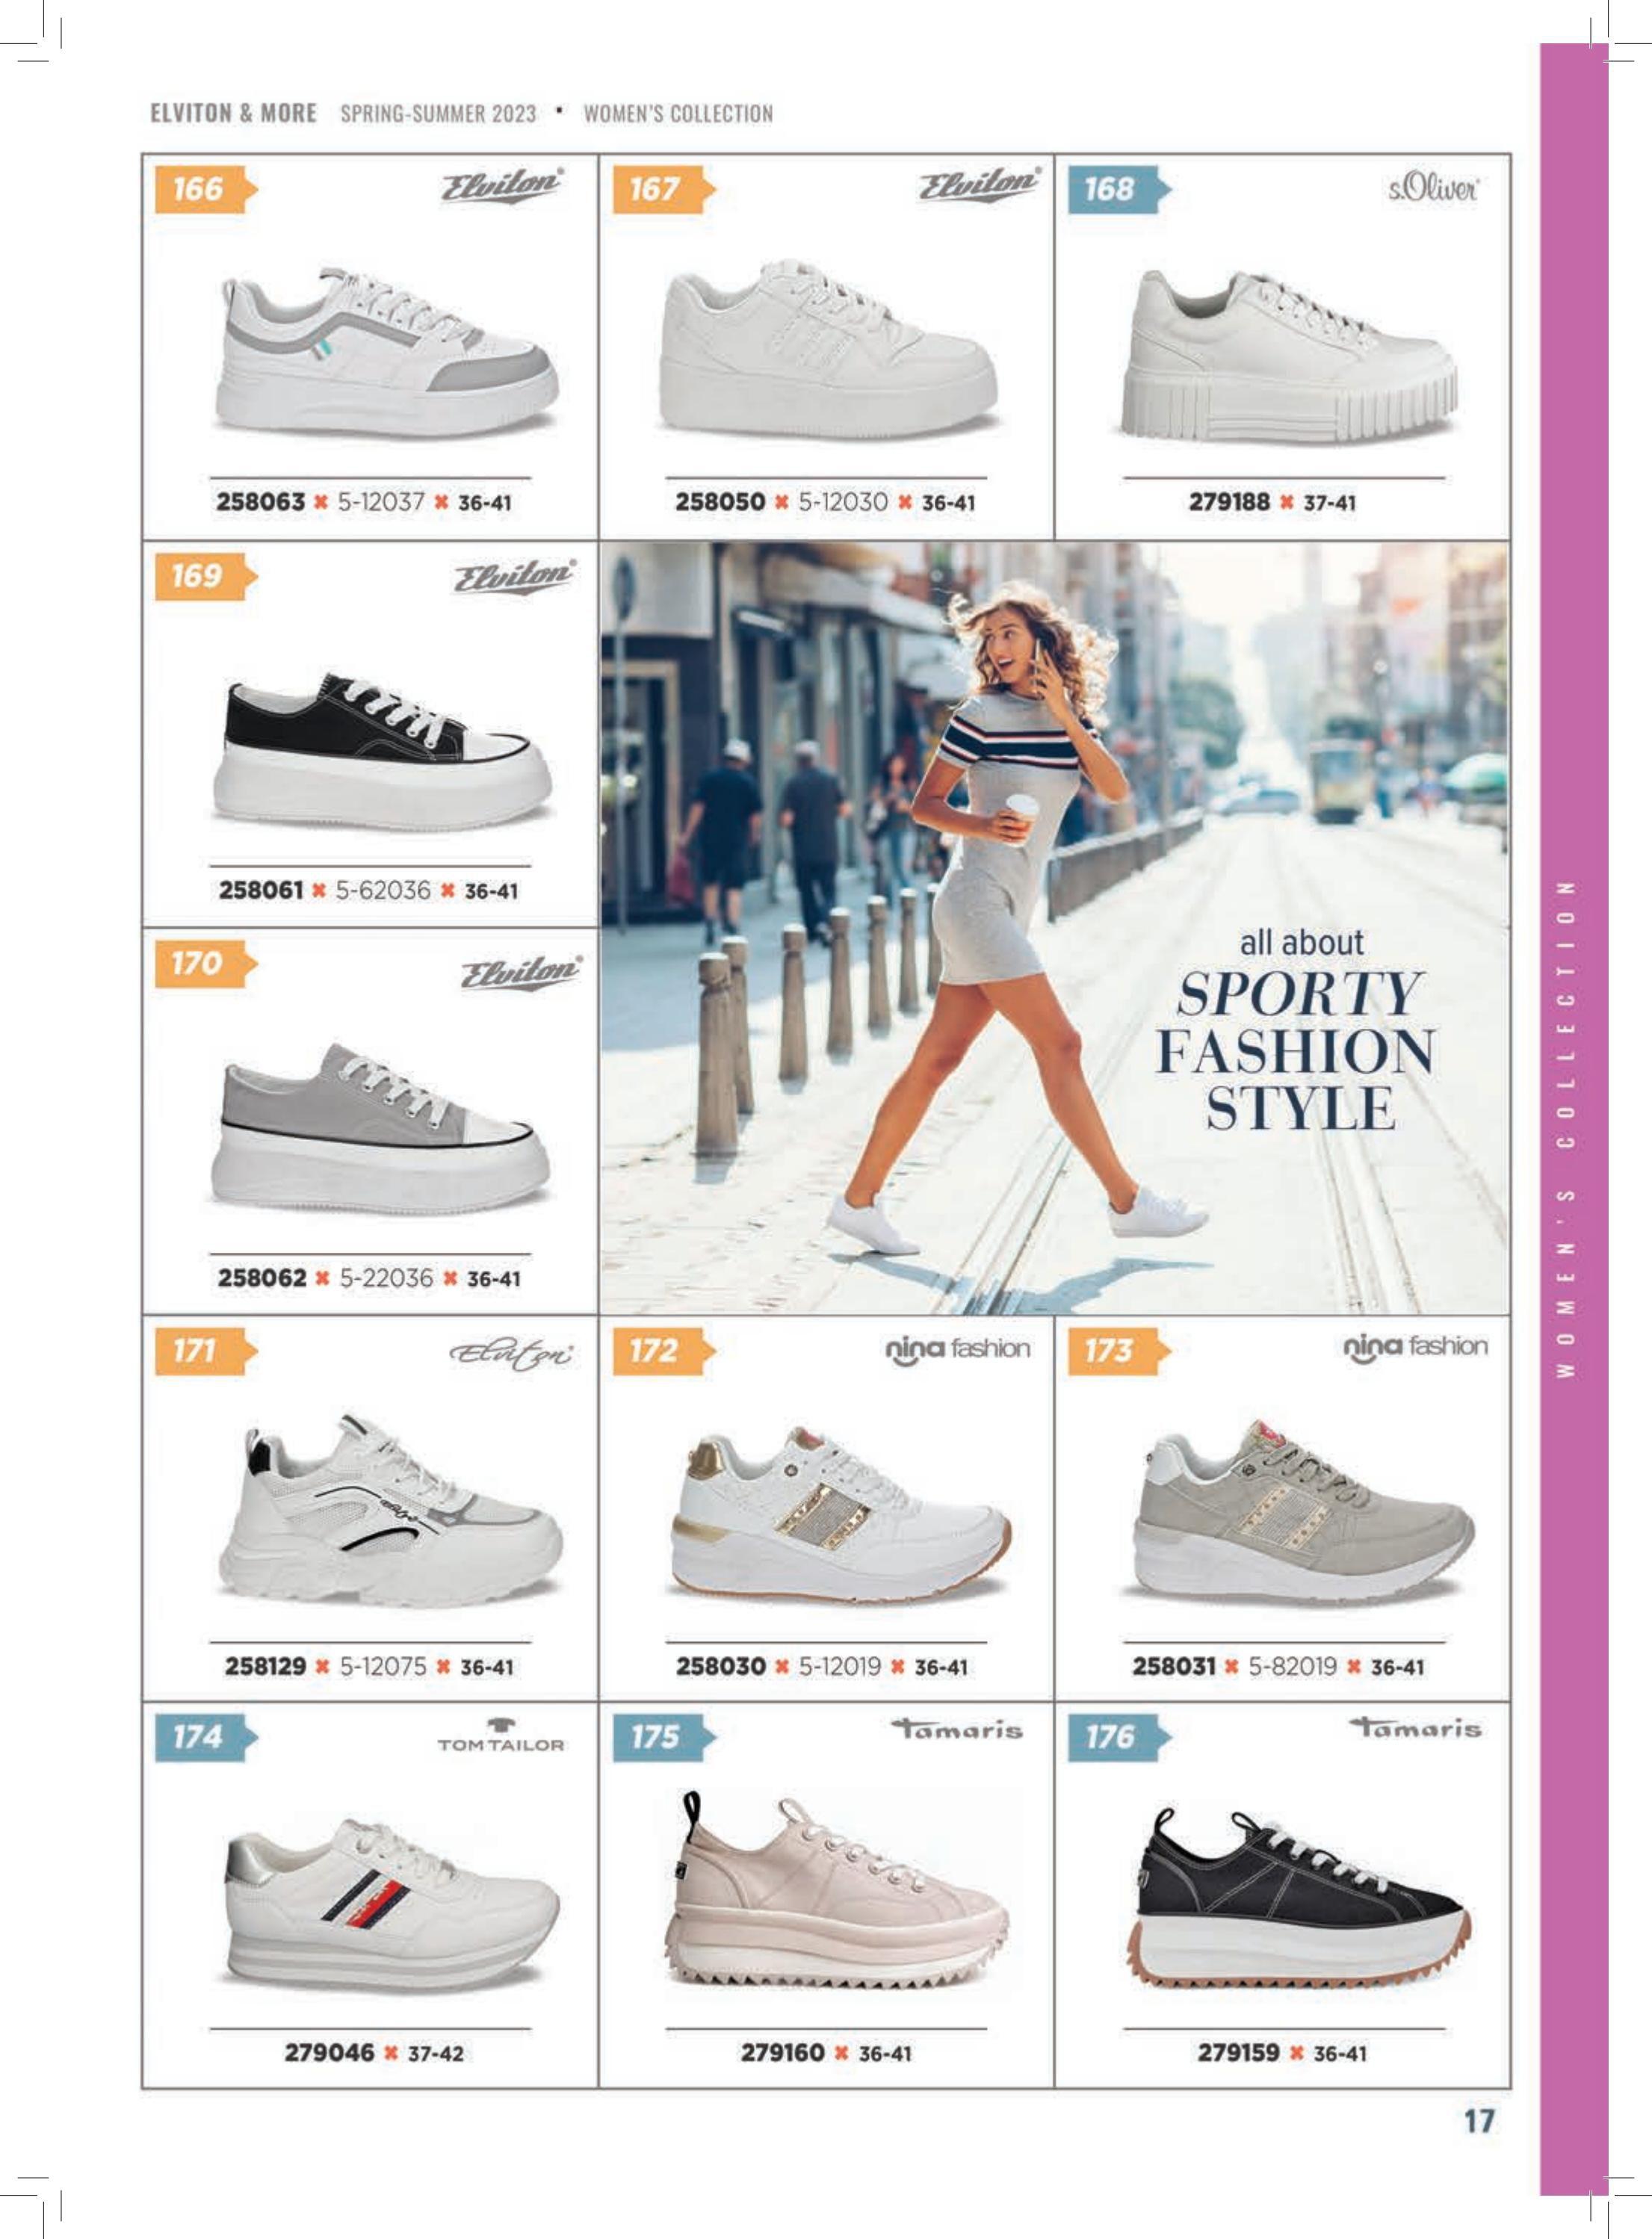Select the nina fashion logo on item 172
The height and width of the screenshot is (2239, 1652).
tap(958, 1350)
